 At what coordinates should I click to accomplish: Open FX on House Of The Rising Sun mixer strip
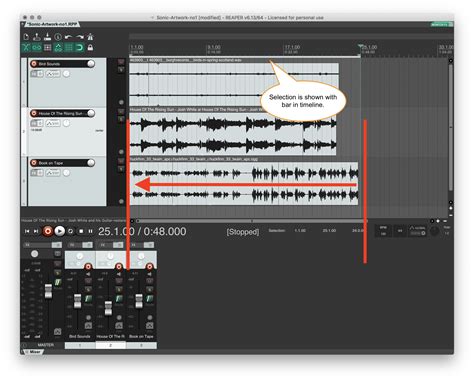pos(119,299)
